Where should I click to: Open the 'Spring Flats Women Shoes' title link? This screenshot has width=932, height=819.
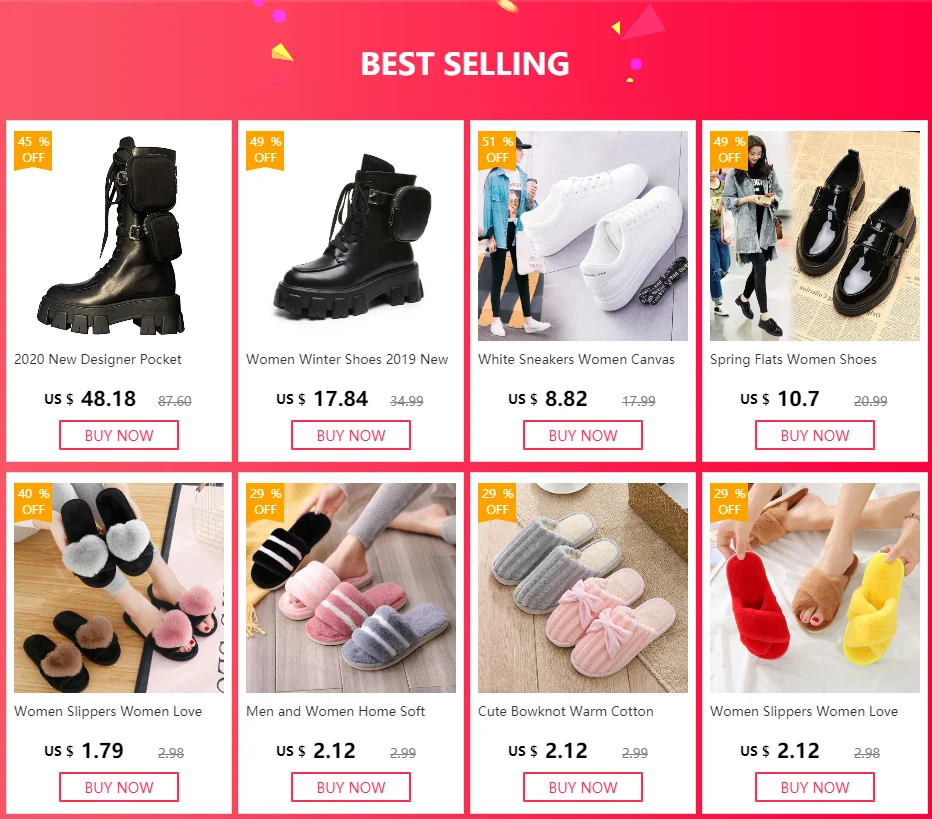tap(793, 360)
